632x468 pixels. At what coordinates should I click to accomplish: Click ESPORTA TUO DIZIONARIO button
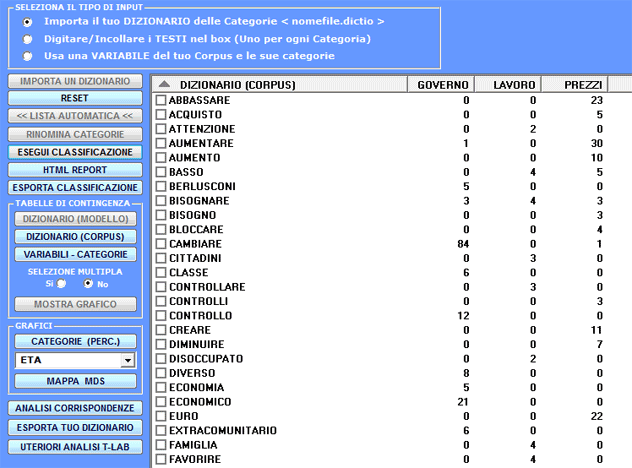pyautogui.click(x=75, y=427)
